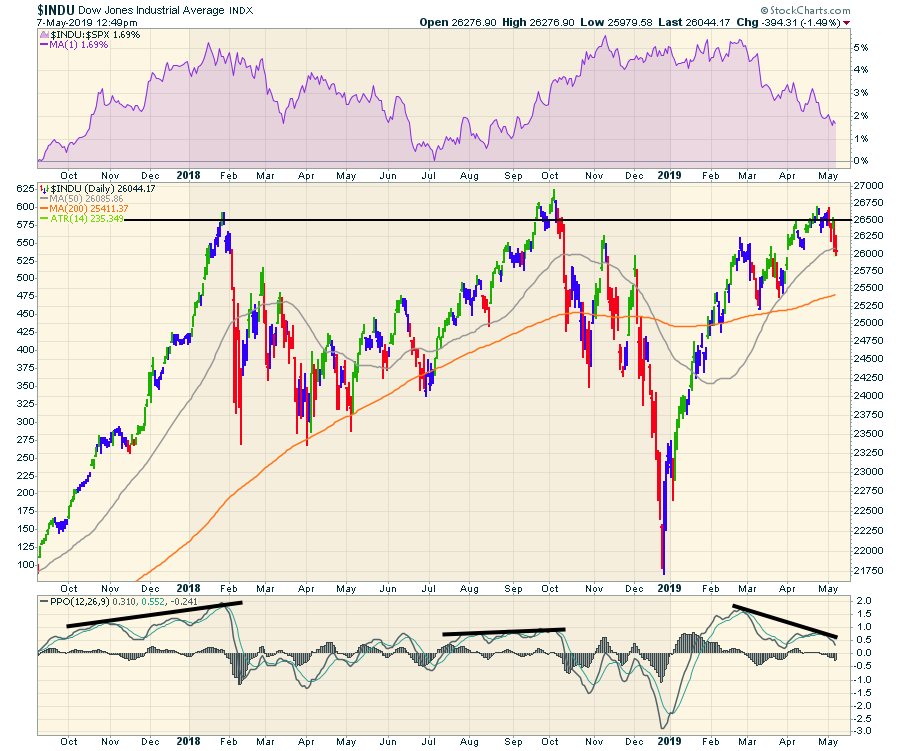Click the Jul label under the PPO panel

[429, 741]
